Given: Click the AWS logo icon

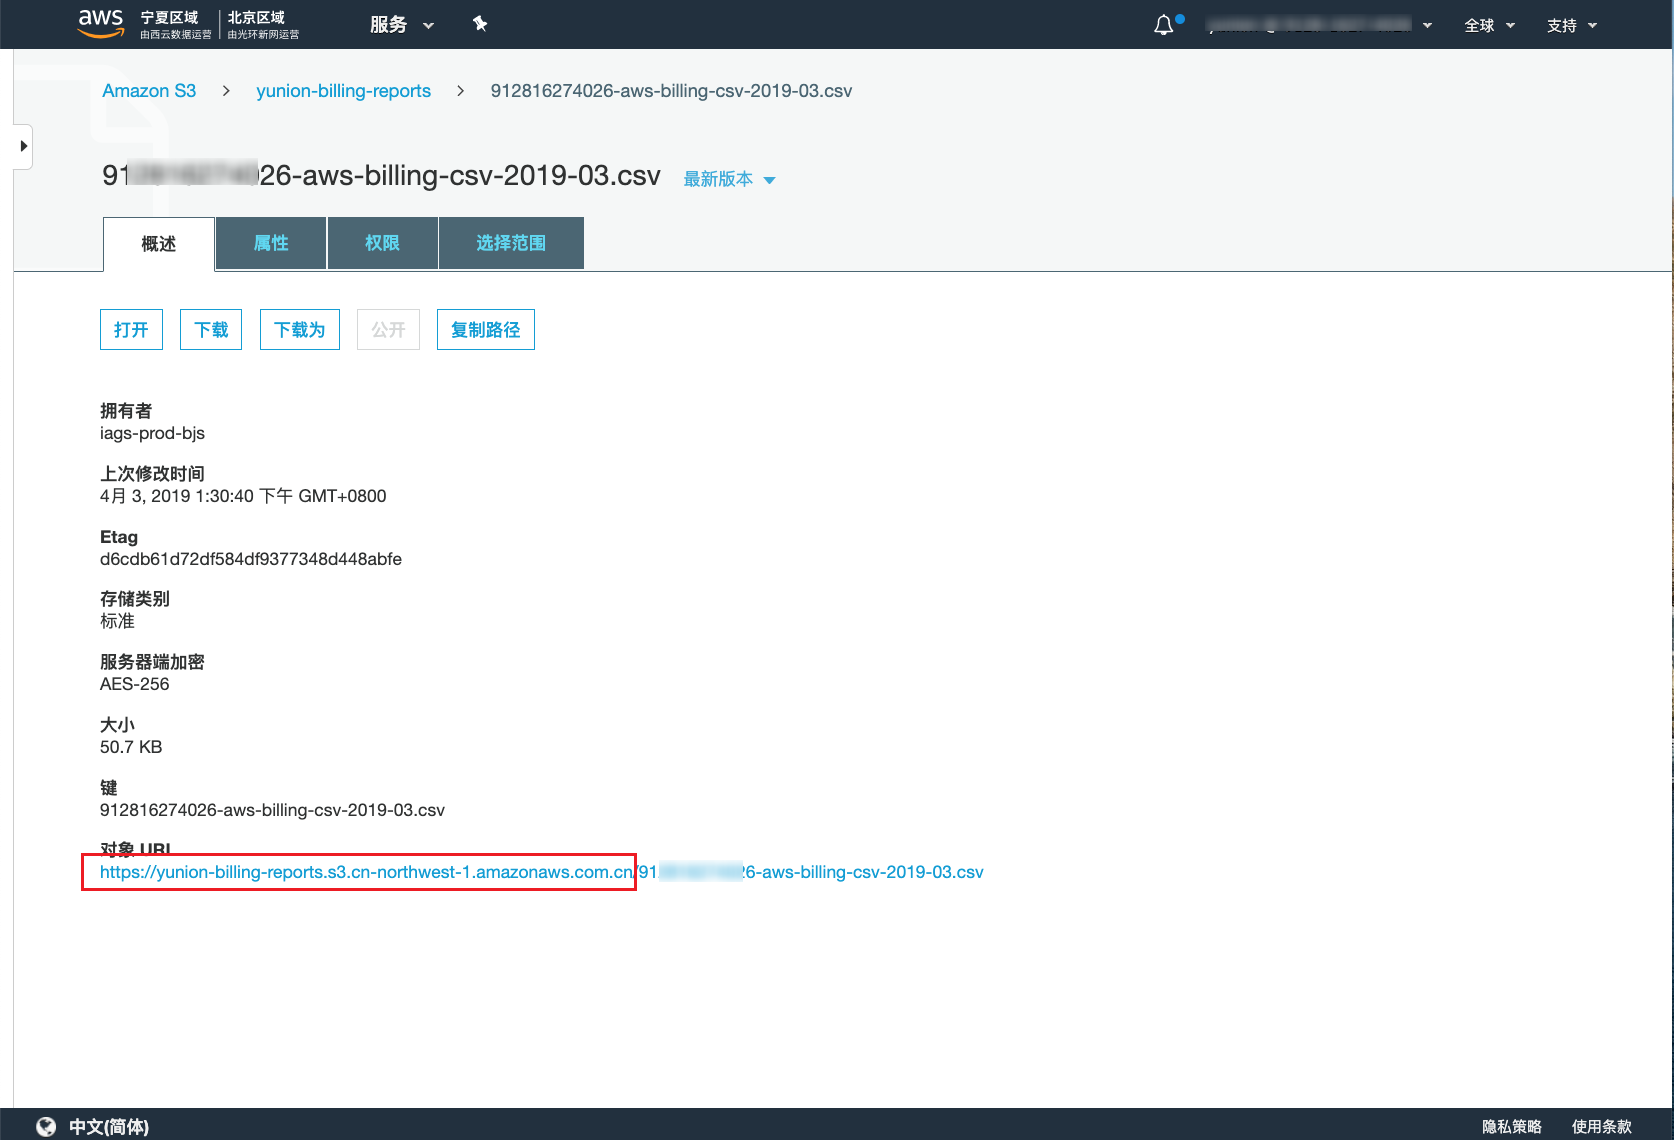Looking at the screenshot, I should (100, 23).
